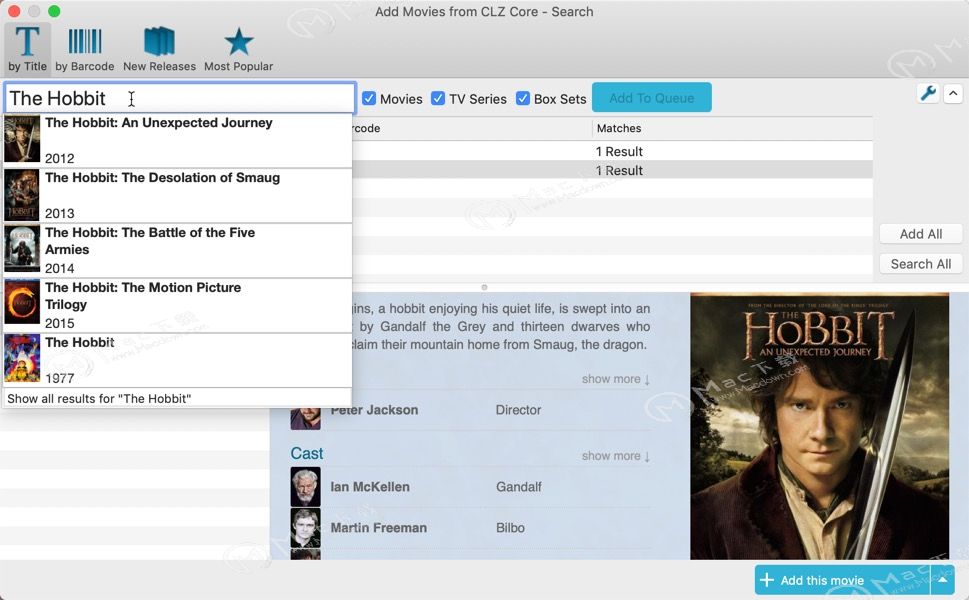Screen dimensions: 969x600
Task: Click the Director role label
Action: click(x=518, y=410)
